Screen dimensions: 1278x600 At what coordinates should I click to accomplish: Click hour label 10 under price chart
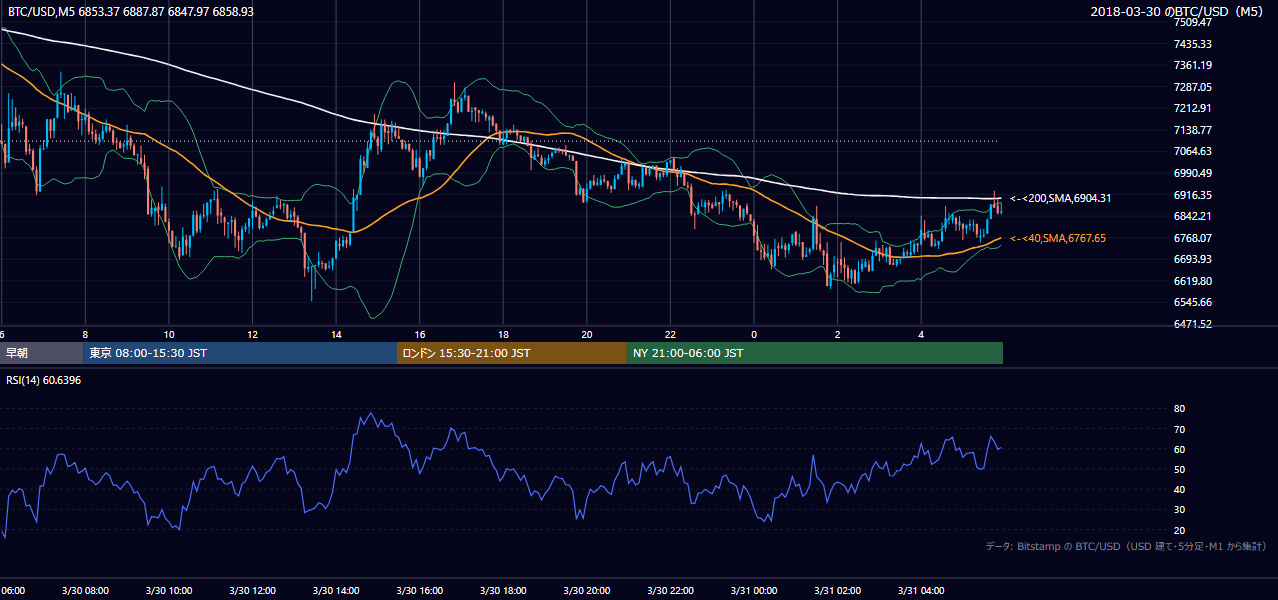click(x=169, y=334)
